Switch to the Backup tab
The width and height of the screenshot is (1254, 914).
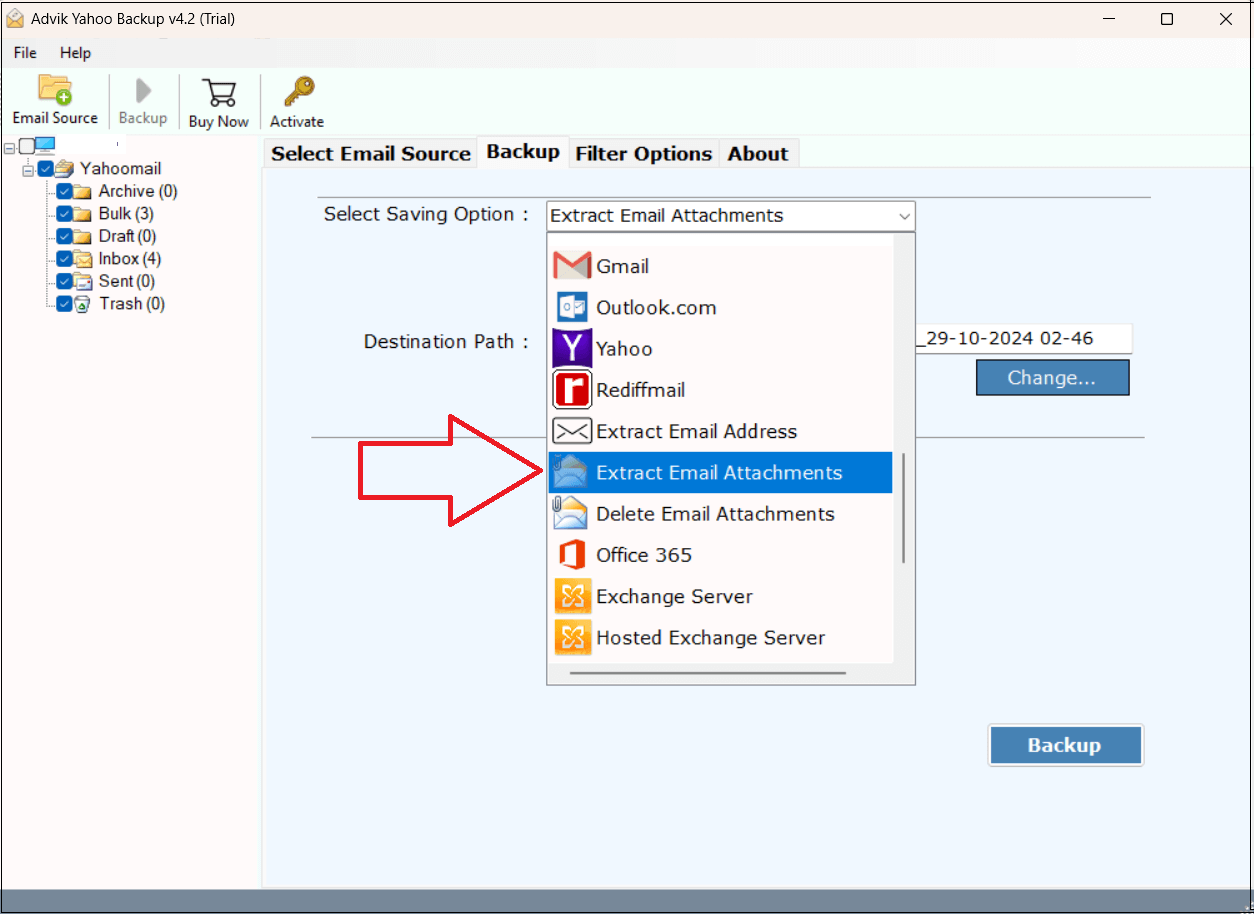523,152
